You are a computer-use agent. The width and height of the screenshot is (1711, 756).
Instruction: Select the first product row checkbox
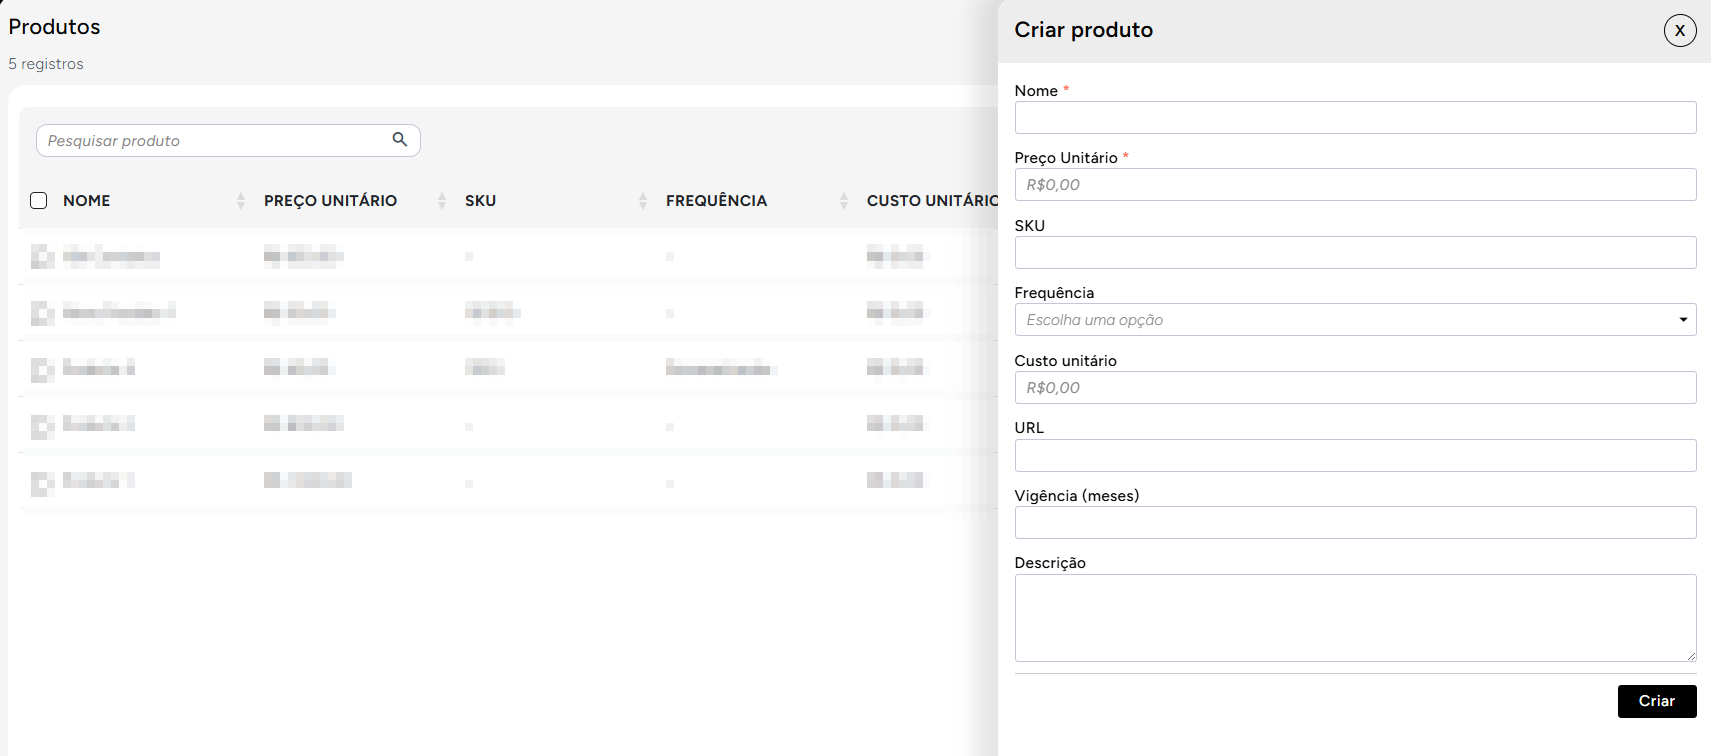(41, 257)
